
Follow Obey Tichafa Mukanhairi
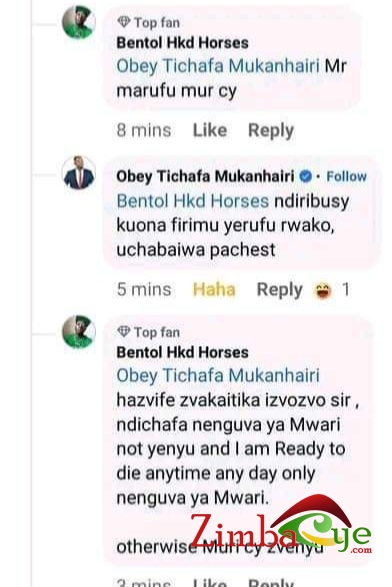[346, 176]
